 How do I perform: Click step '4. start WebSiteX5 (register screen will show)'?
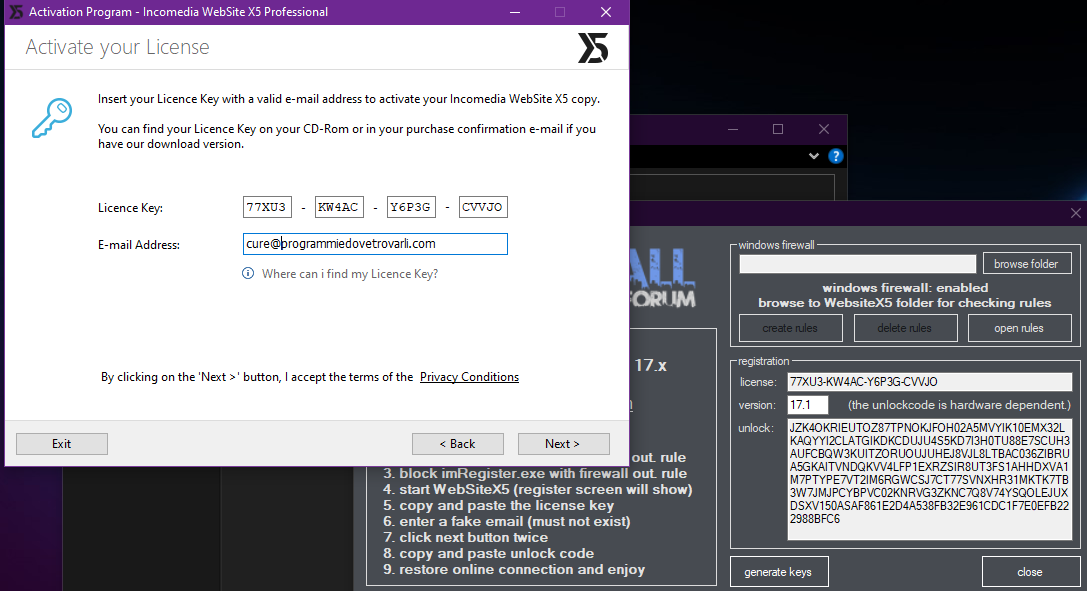pos(538,490)
